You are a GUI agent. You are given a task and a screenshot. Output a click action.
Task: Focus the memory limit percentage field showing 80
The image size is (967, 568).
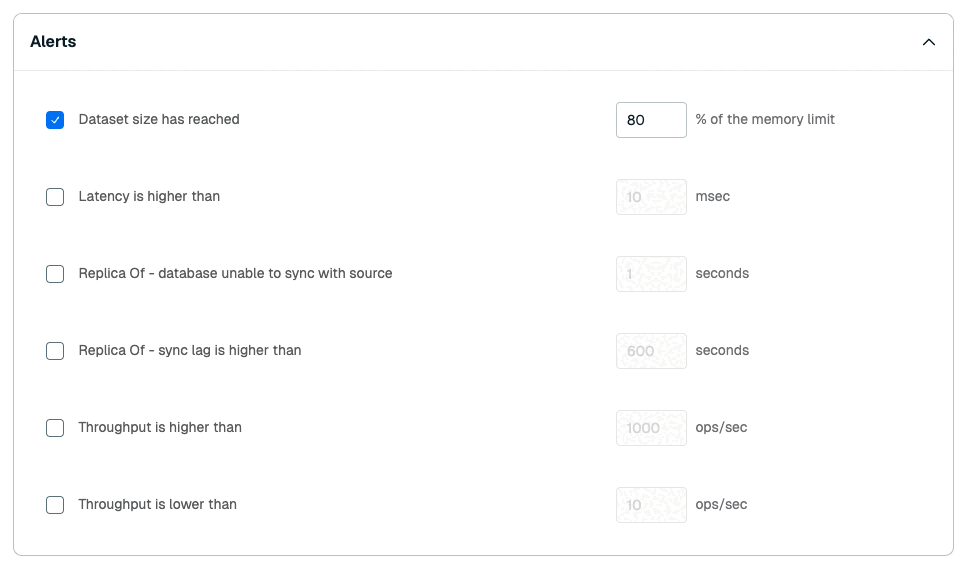tap(651, 120)
